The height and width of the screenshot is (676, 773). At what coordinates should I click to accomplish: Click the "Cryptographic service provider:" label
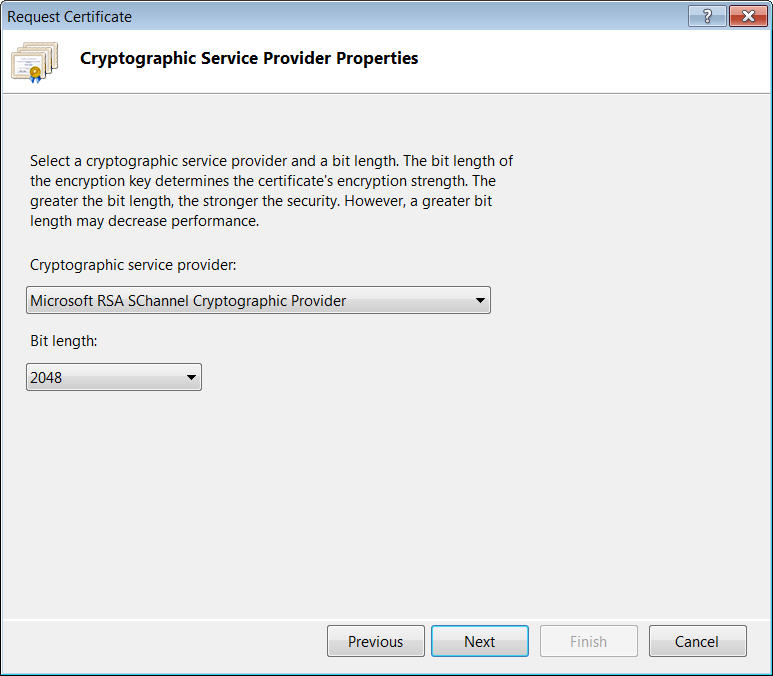click(x=132, y=265)
